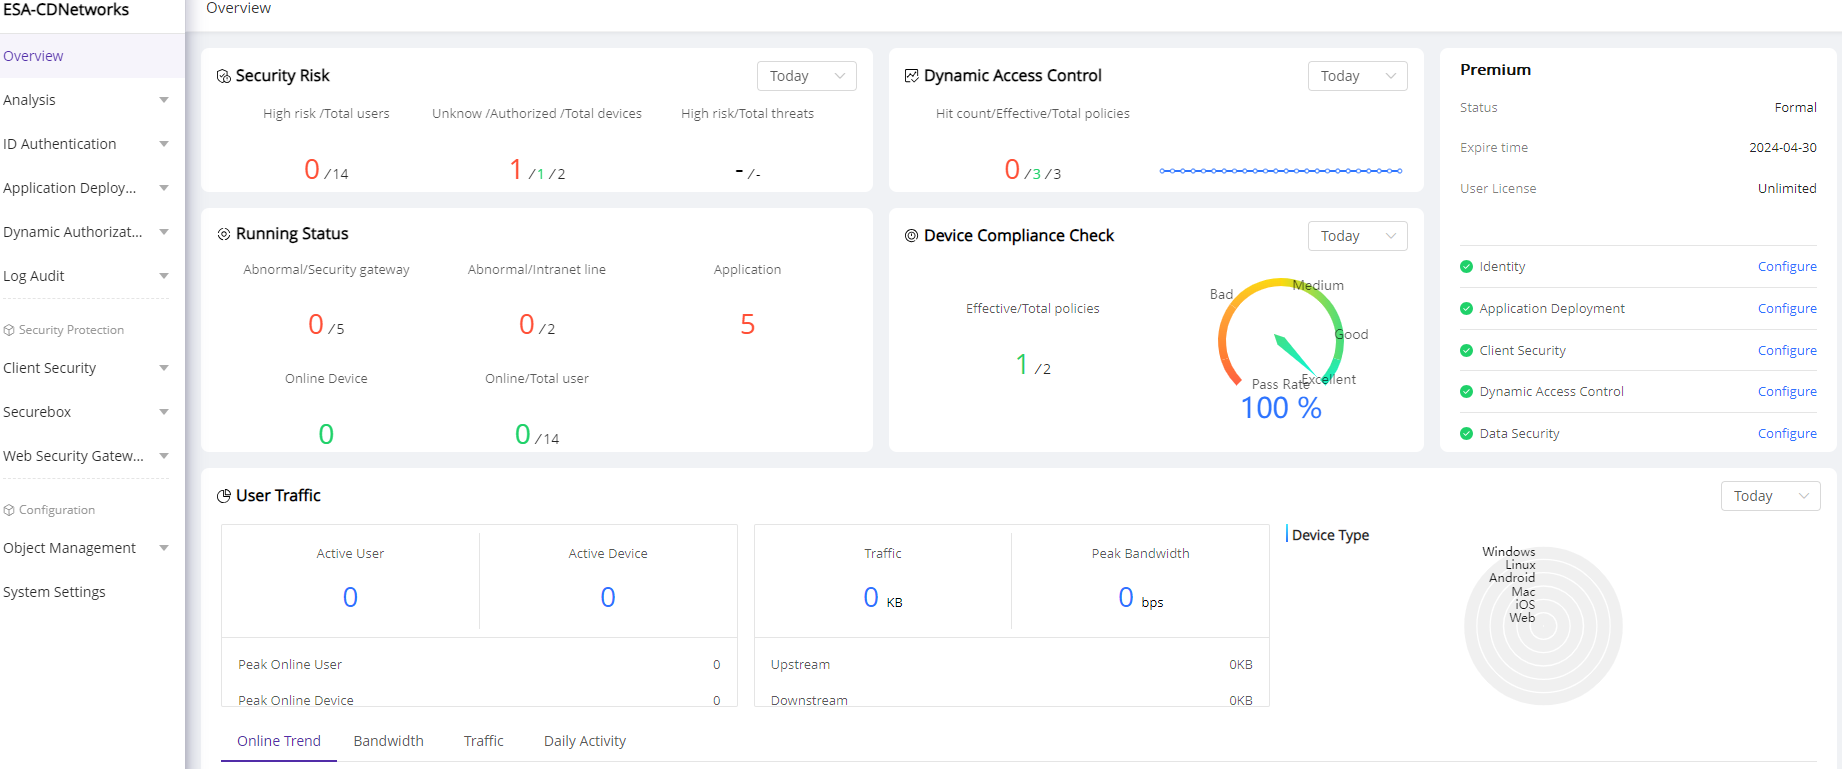The height and width of the screenshot is (769, 1842).
Task: Click Configure link for Dynamic Access Control
Action: (x=1787, y=392)
